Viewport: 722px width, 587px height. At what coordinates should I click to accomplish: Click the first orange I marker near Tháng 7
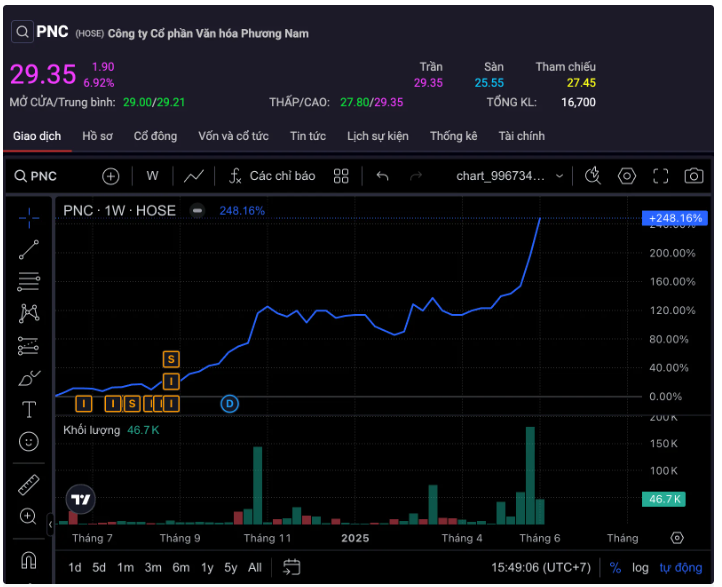click(84, 404)
